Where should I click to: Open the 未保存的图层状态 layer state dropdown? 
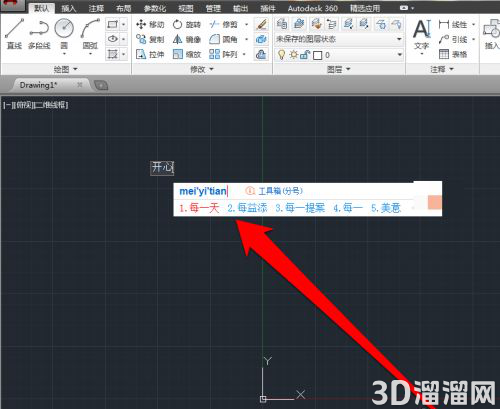click(339, 39)
